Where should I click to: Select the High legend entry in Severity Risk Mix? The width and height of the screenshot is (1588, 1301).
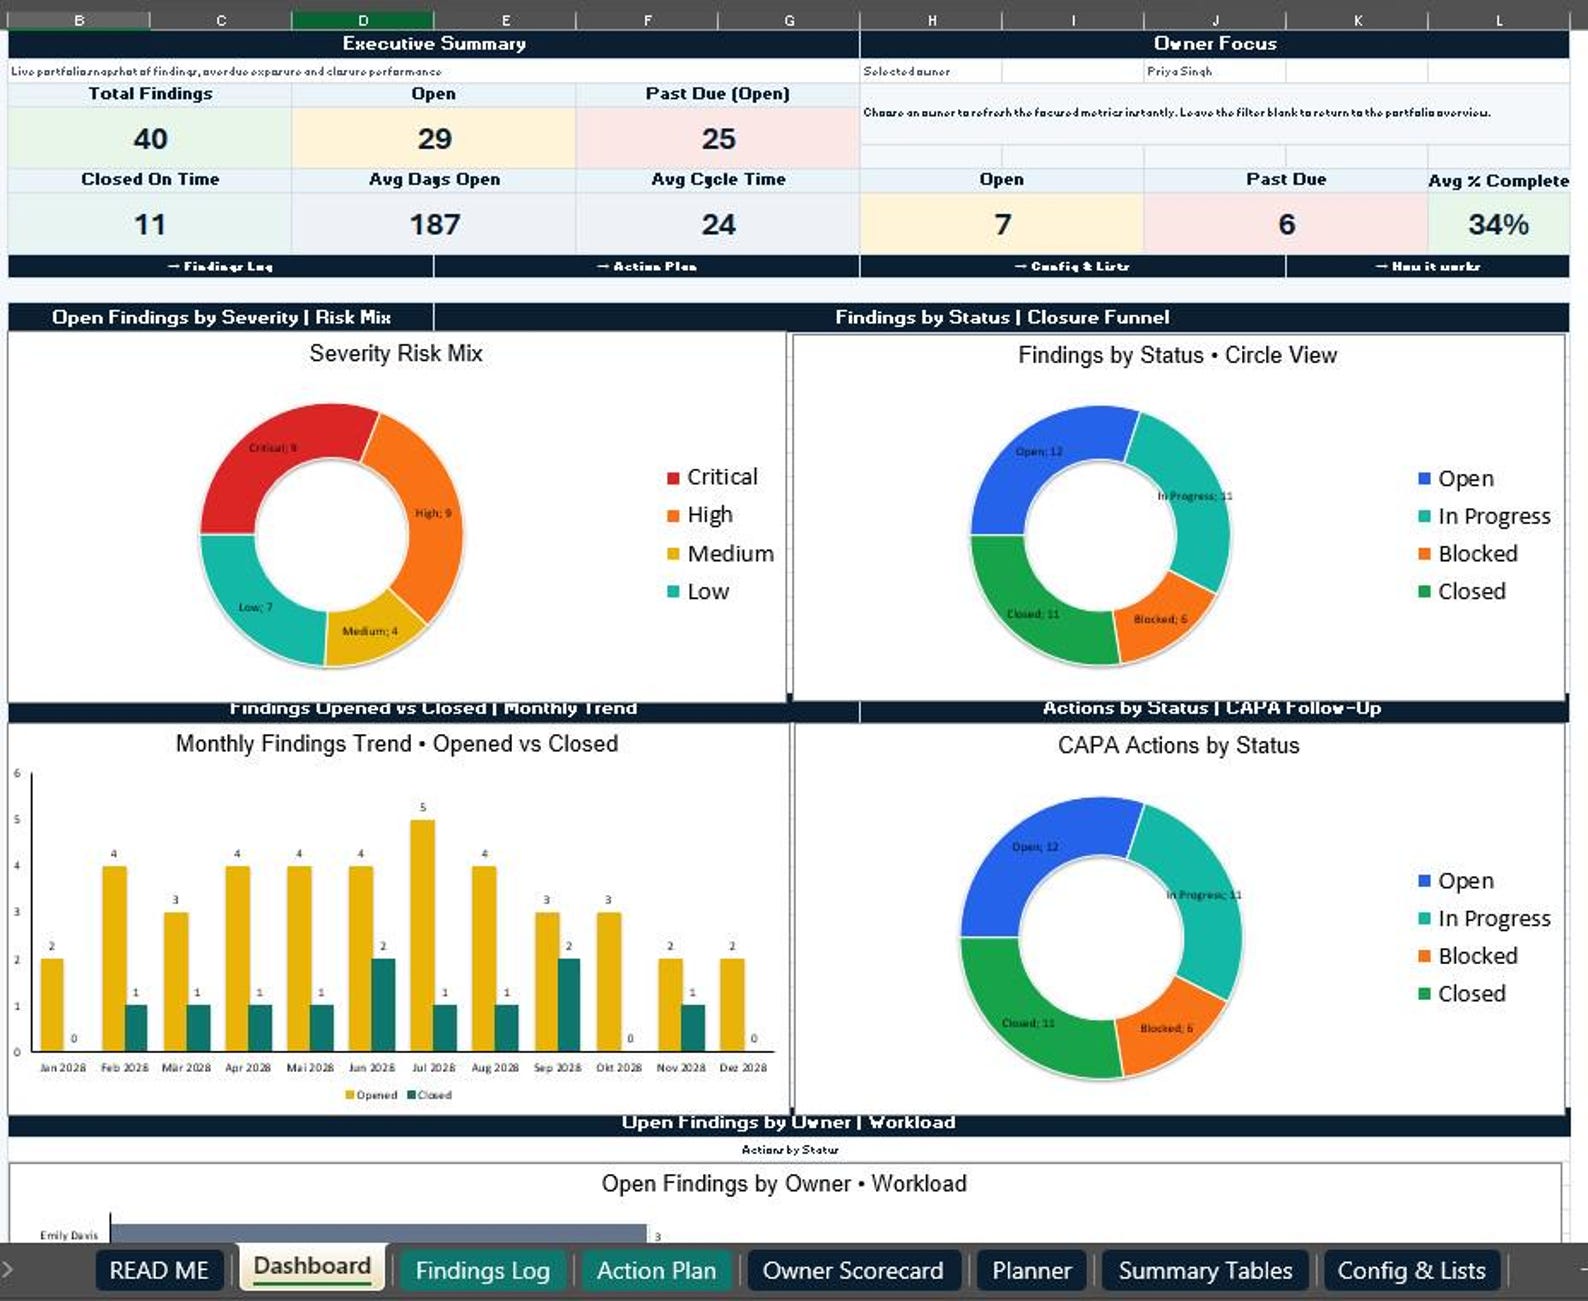(700, 515)
